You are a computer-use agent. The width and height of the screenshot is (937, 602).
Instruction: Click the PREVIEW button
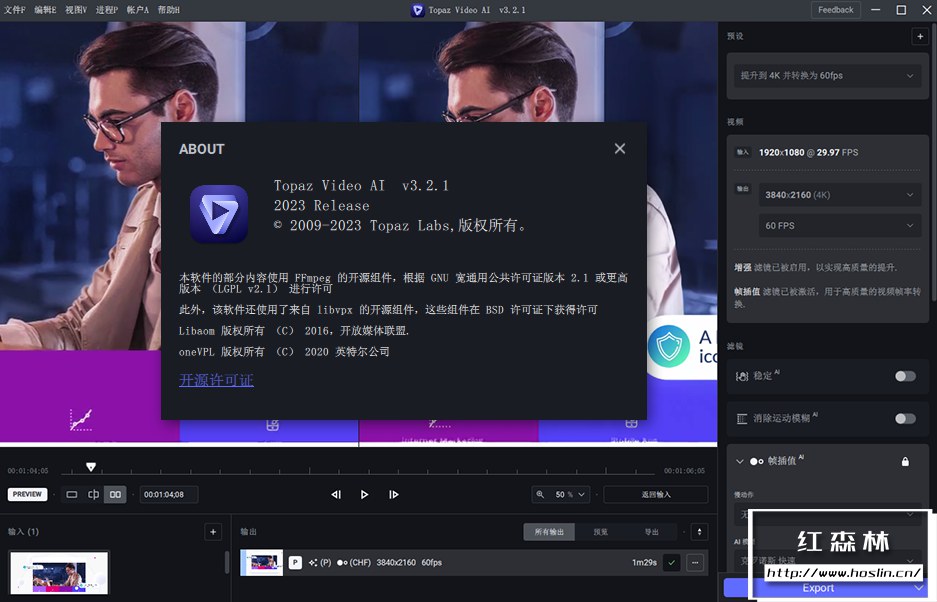coord(27,494)
